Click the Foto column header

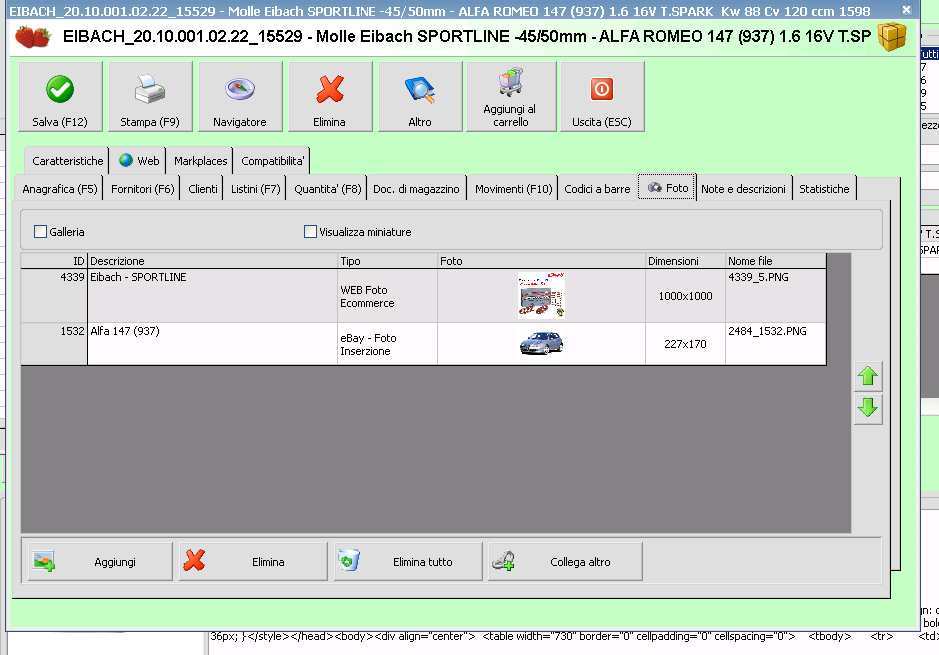point(541,261)
